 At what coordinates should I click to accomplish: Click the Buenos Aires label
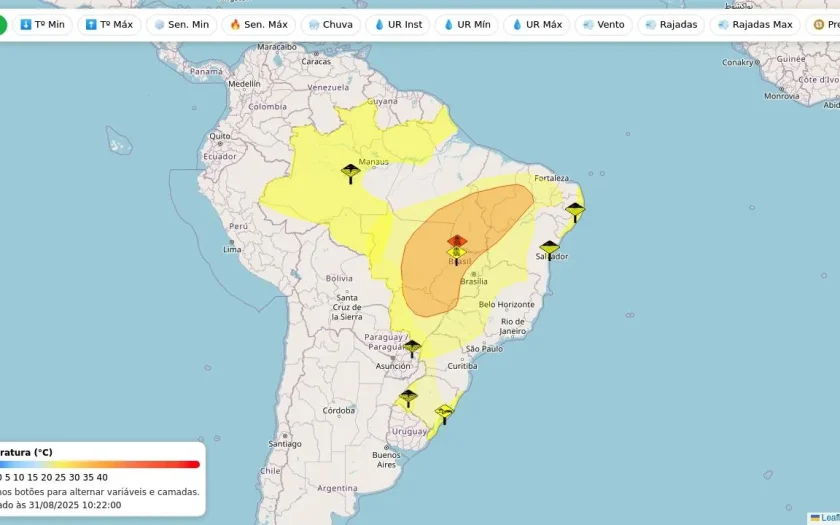(386, 460)
